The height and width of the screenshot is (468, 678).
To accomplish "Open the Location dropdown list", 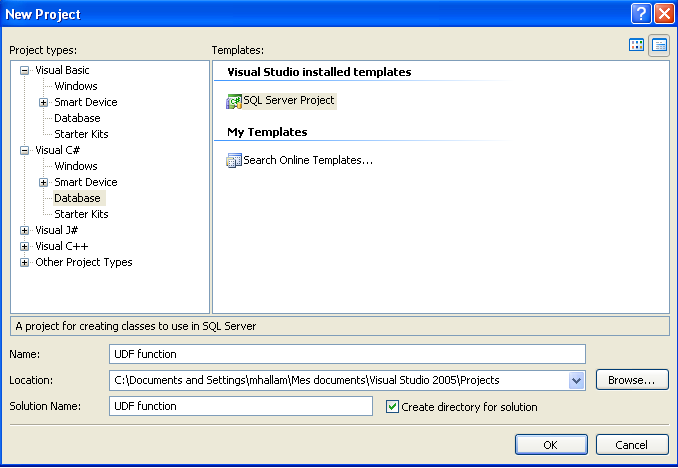I will click(x=576, y=381).
